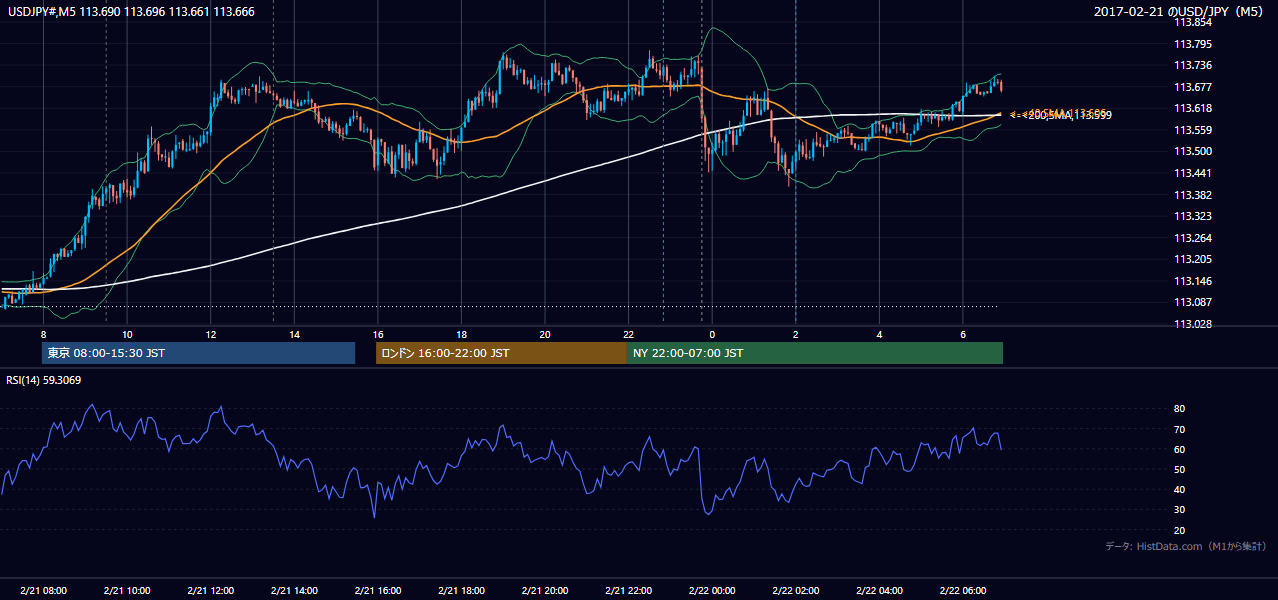Click hour 22 tick under the price chart
The image size is (1278, 600).
click(628, 334)
